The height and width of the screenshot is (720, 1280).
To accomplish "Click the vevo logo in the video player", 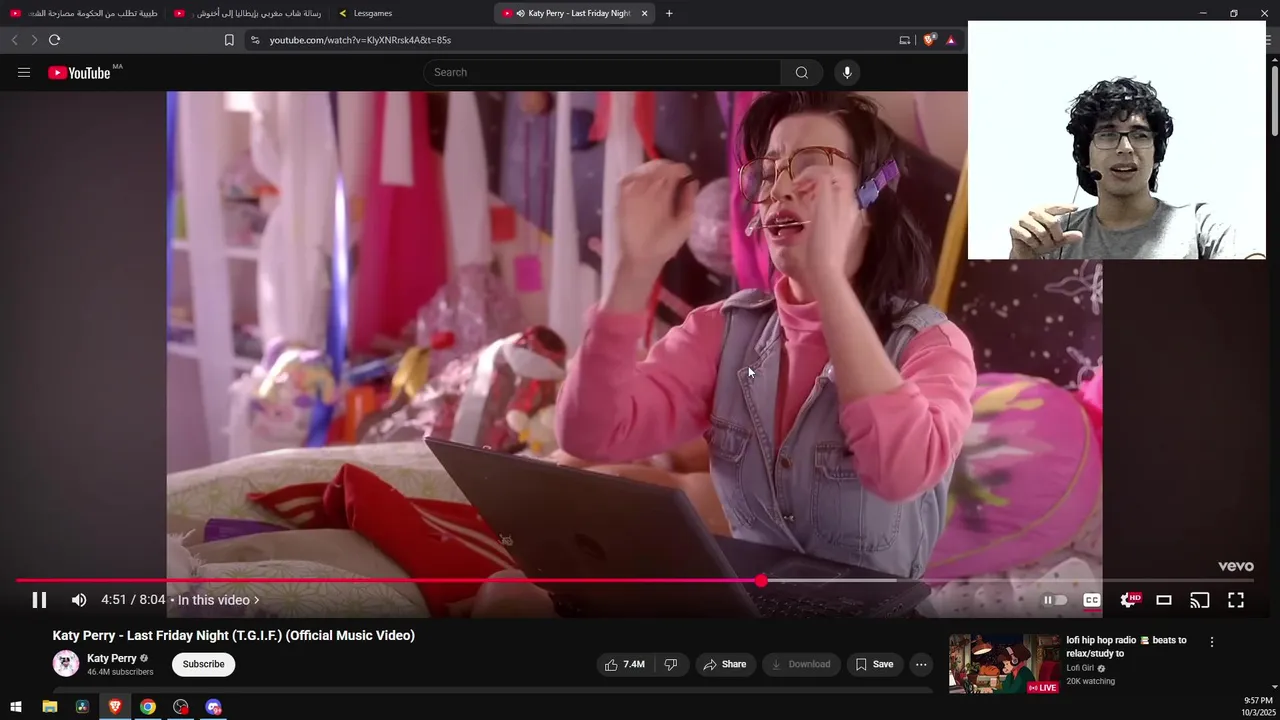I will point(1236,566).
